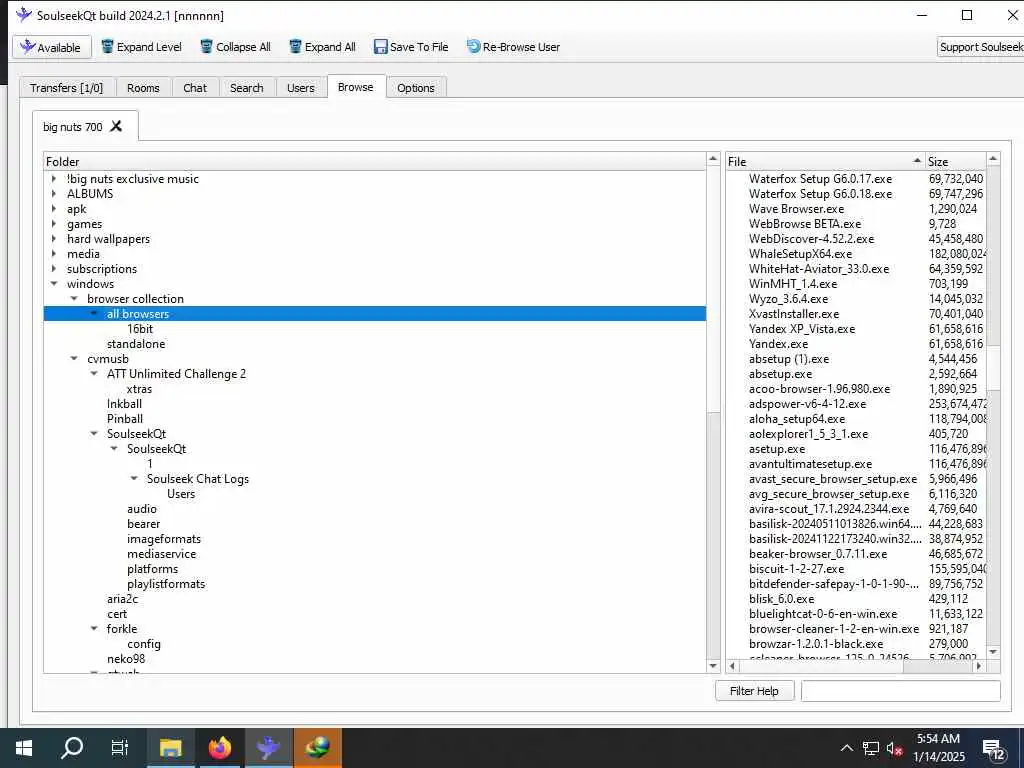
Task: Select WhaleSetupX64.exe in file list
Action: (x=800, y=253)
